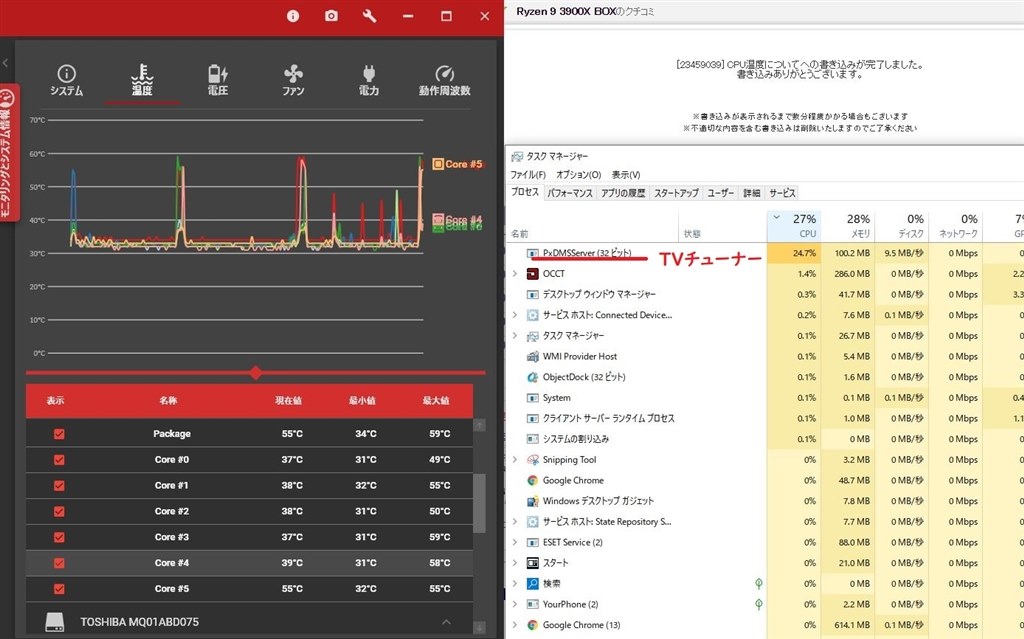Switch to 詳細 tab in Task Manager
1024x639 pixels.
pyautogui.click(x=752, y=193)
